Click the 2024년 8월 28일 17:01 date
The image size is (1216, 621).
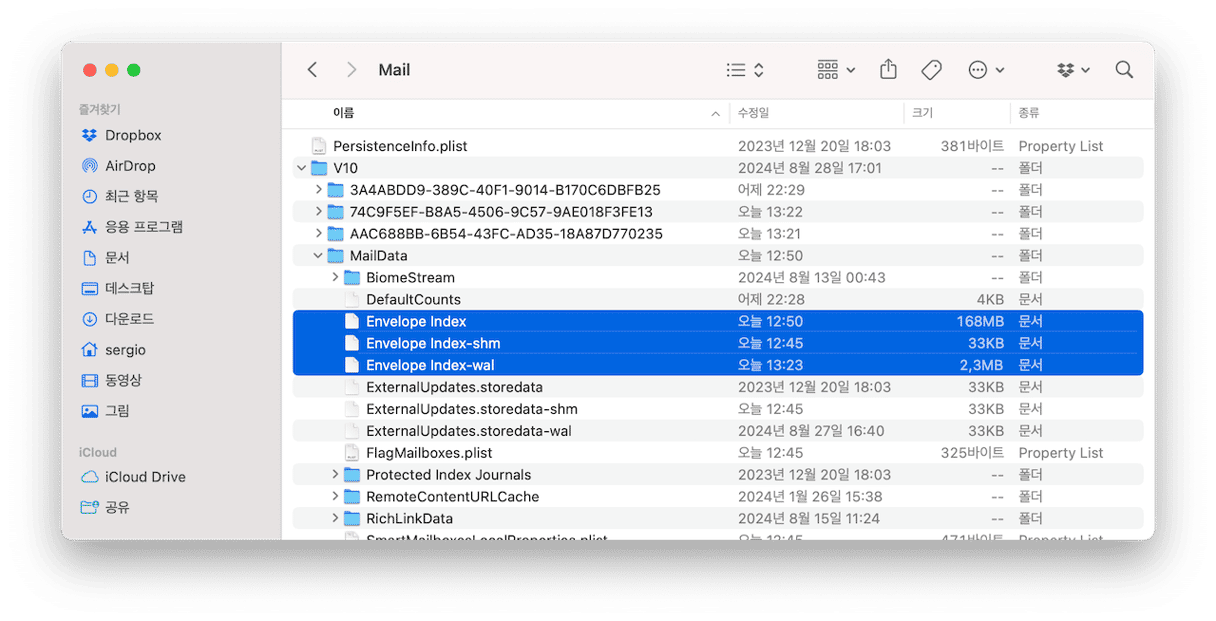[x=810, y=168]
